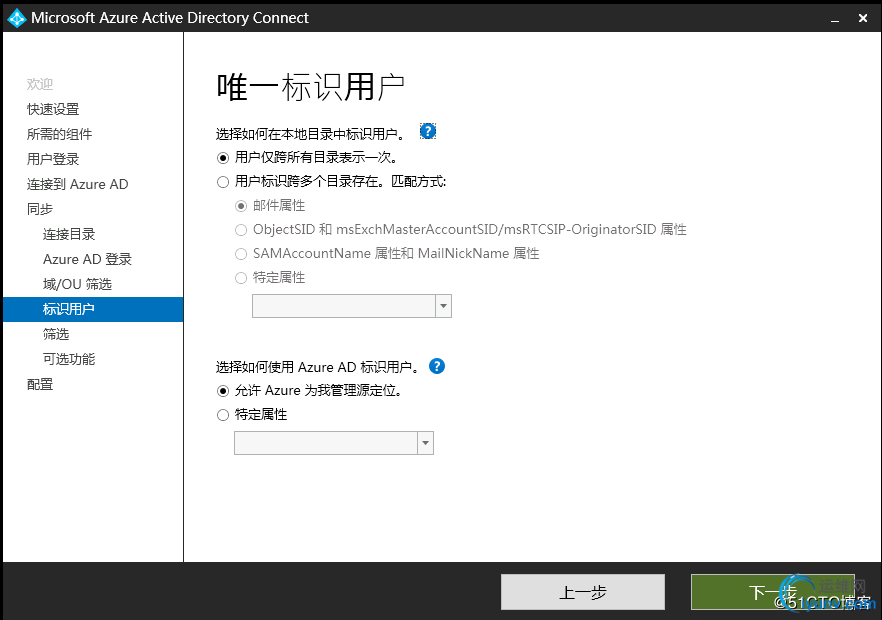882x620 pixels.
Task: Select the highlighted 标识用户 sidebar step
Action: (93, 309)
